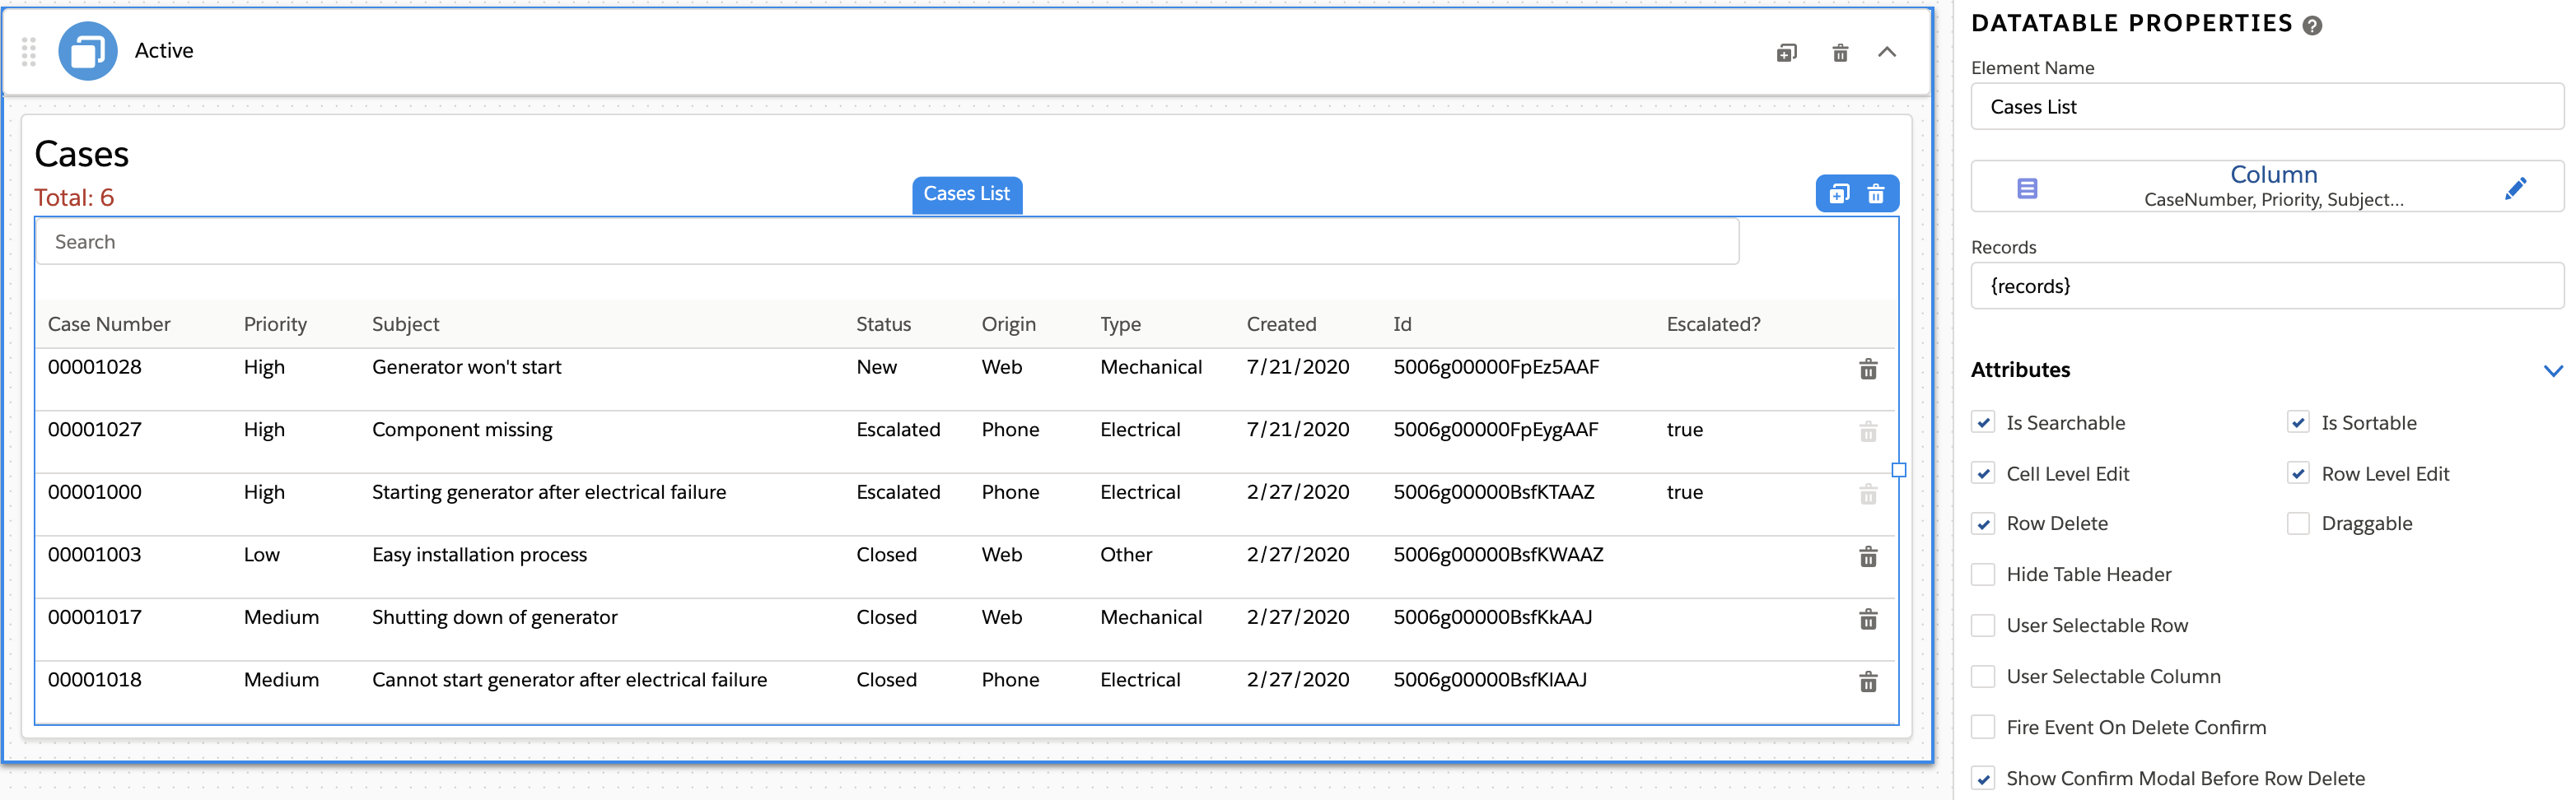The width and height of the screenshot is (2576, 800).
Task: Sort by Escalated? column header
Action: click(1713, 324)
